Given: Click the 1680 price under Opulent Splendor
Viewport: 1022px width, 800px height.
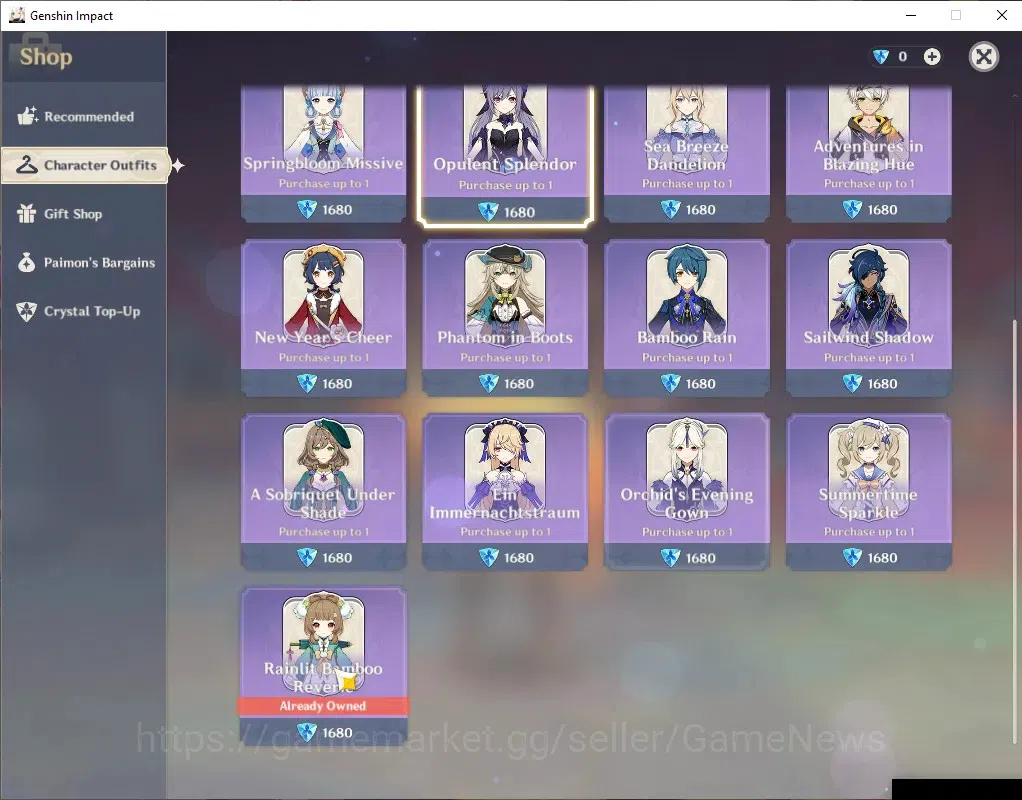Looking at the screenshot, I should (x=506, y=212).
